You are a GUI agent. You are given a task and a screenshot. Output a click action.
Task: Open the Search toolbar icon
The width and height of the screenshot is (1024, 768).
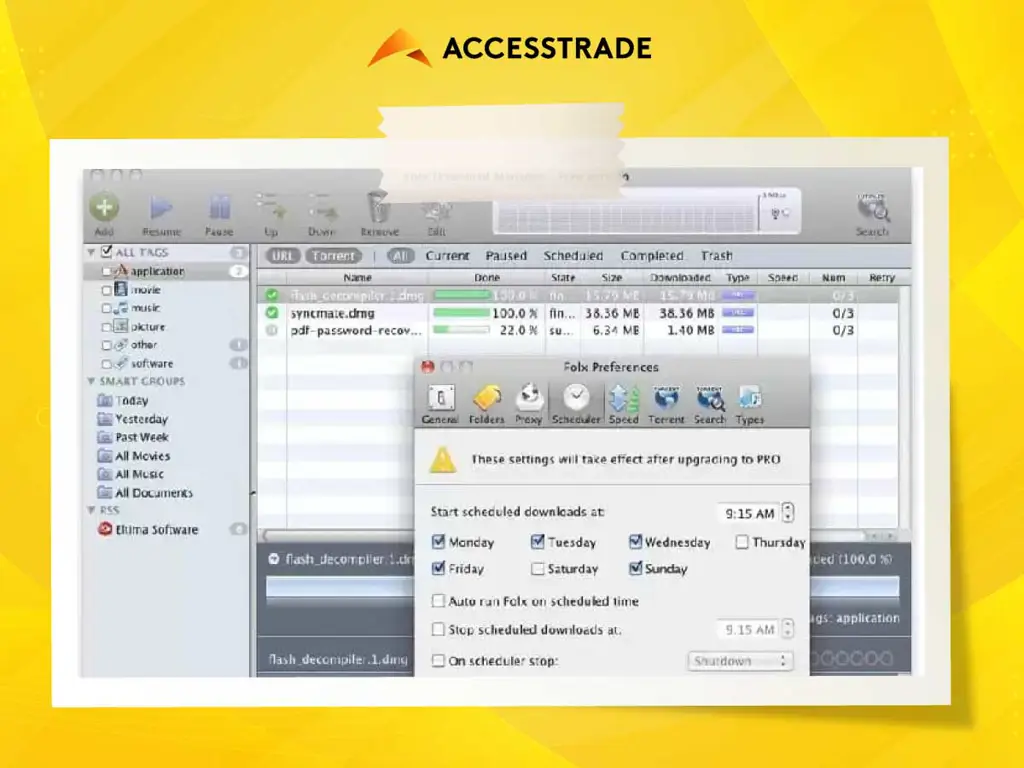(x=872, y=209)
